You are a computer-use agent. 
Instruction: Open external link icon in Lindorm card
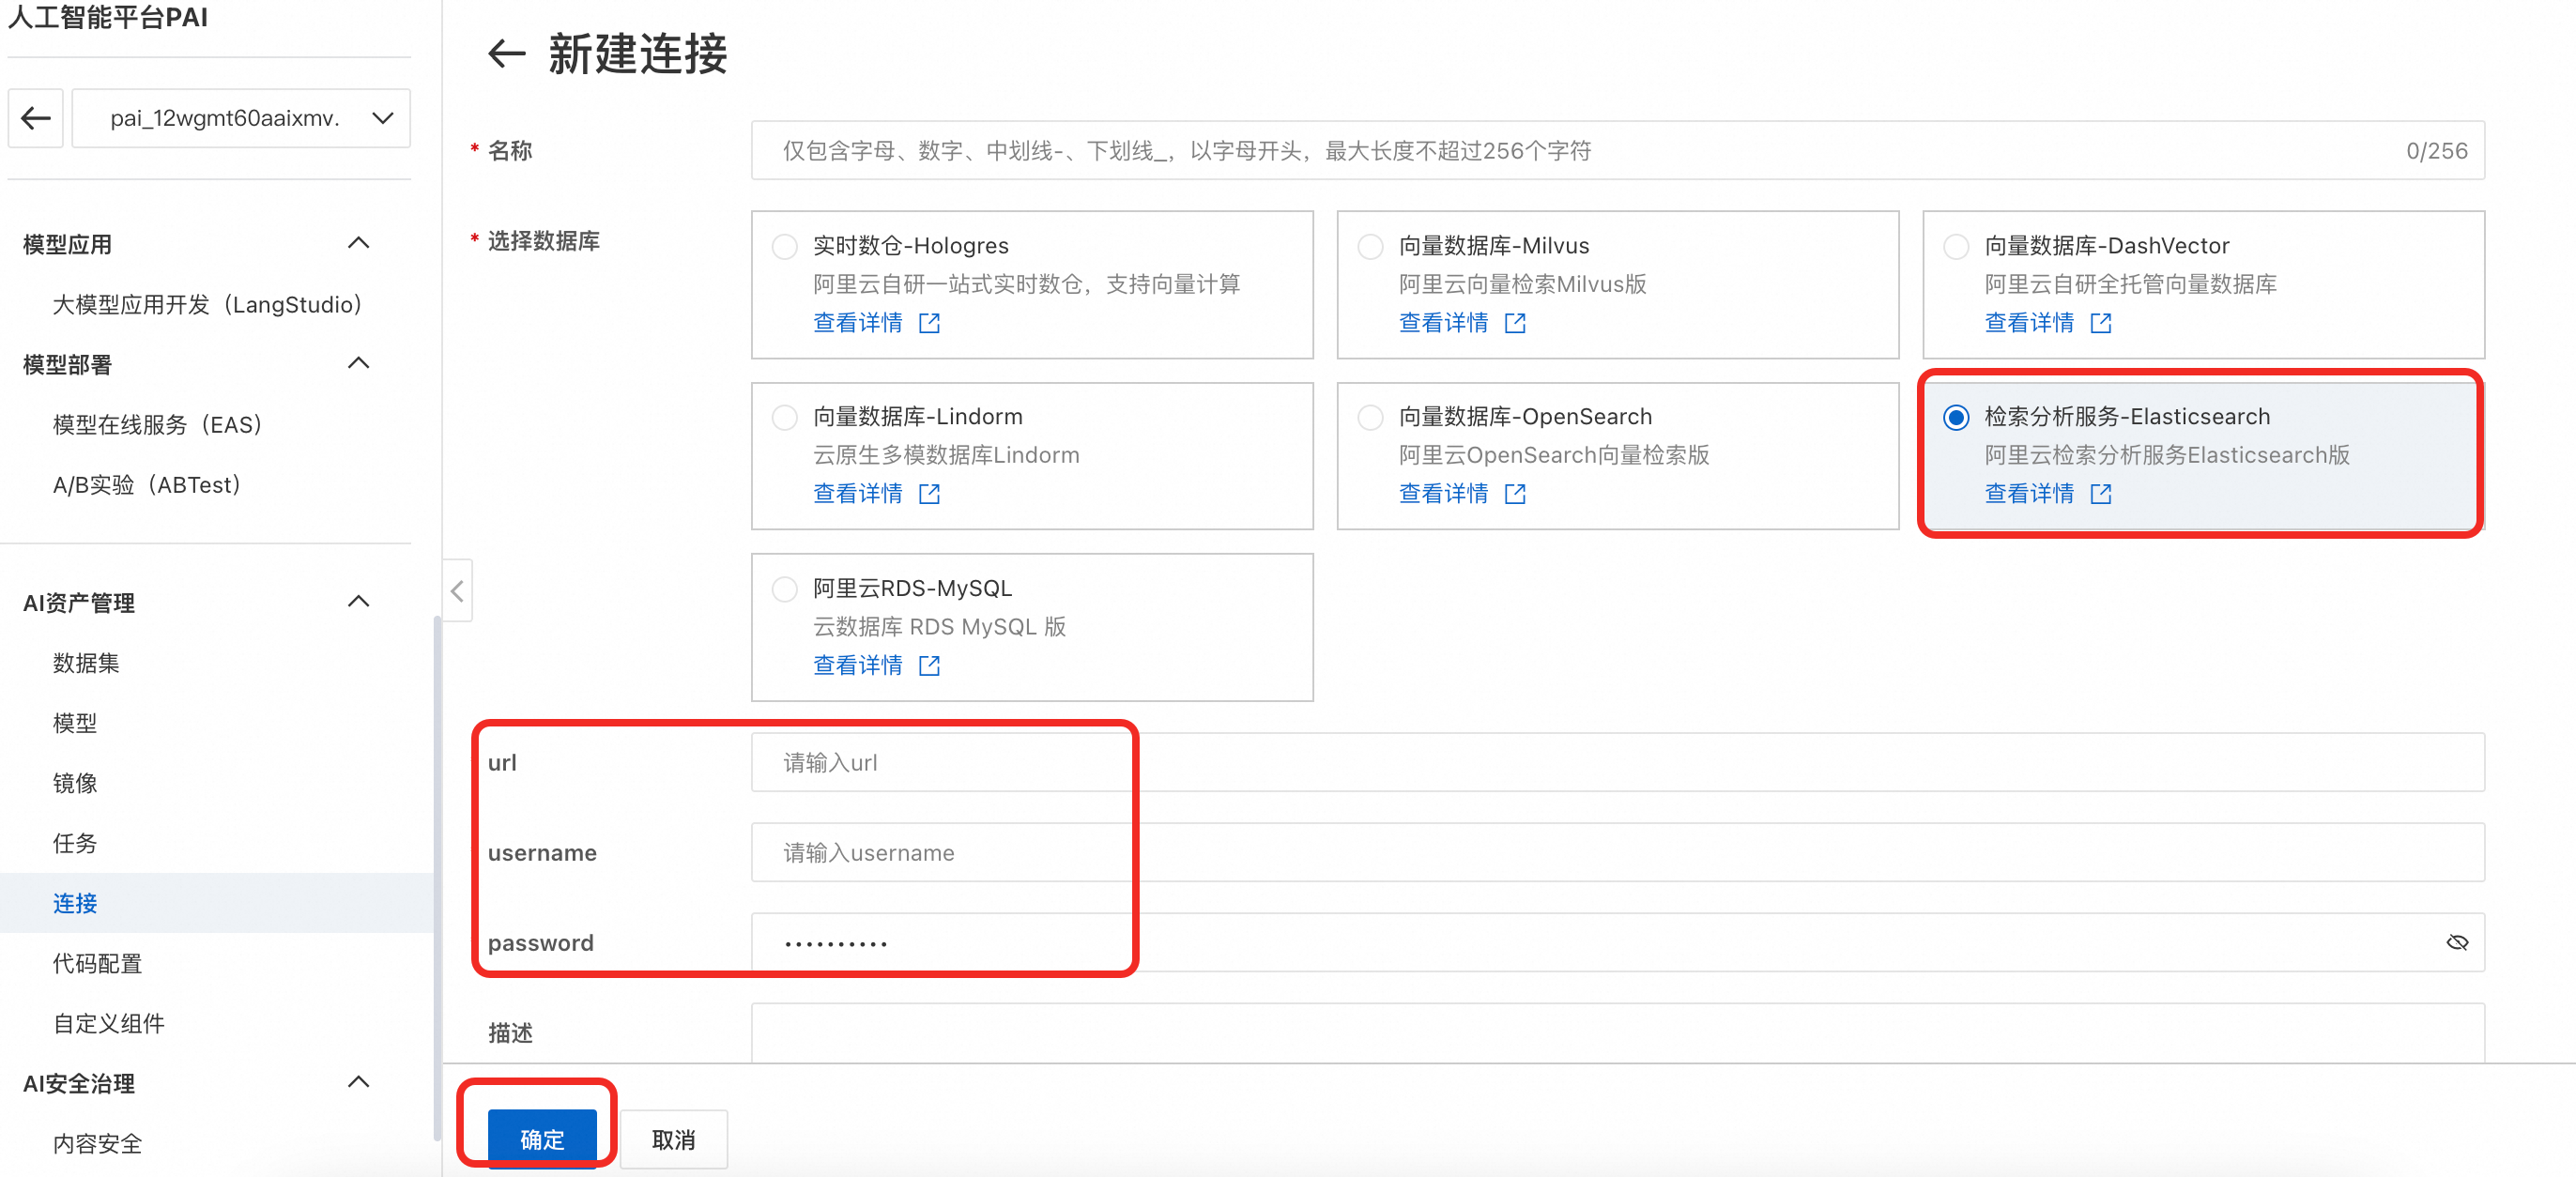pos(929,494)
